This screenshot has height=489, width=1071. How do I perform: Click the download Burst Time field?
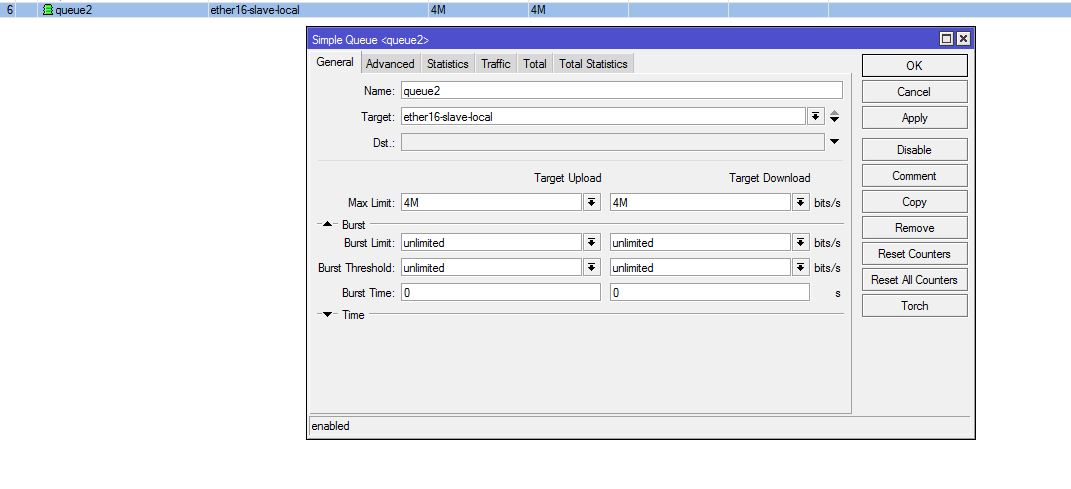(x=710, y=293)
